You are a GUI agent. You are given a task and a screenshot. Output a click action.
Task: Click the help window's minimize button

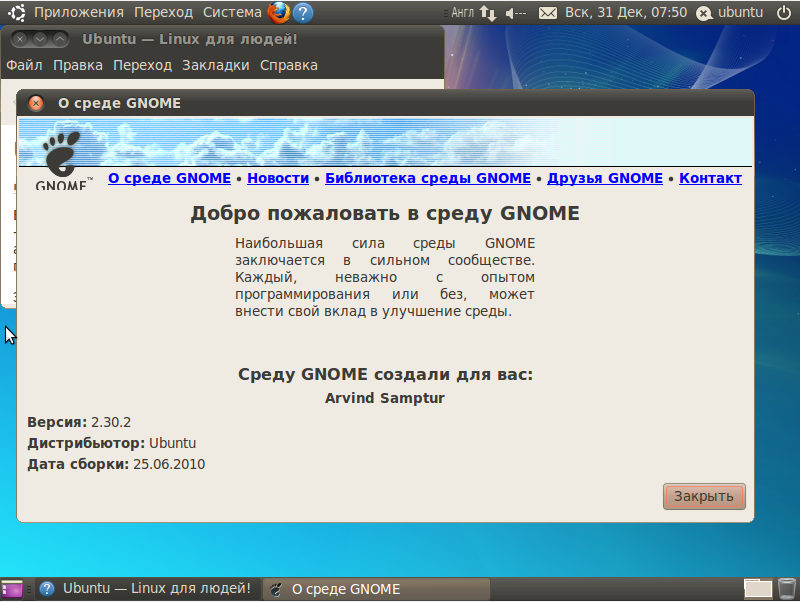tap(40, 39)
